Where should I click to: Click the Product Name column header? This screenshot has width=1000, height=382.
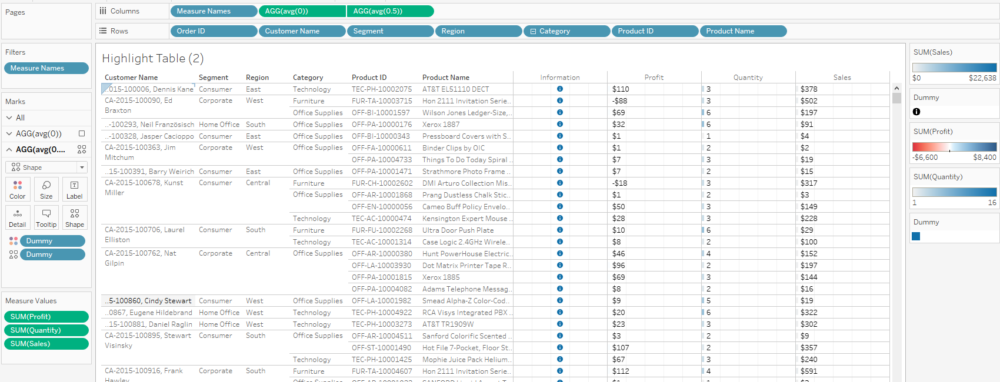click(446, 77)
